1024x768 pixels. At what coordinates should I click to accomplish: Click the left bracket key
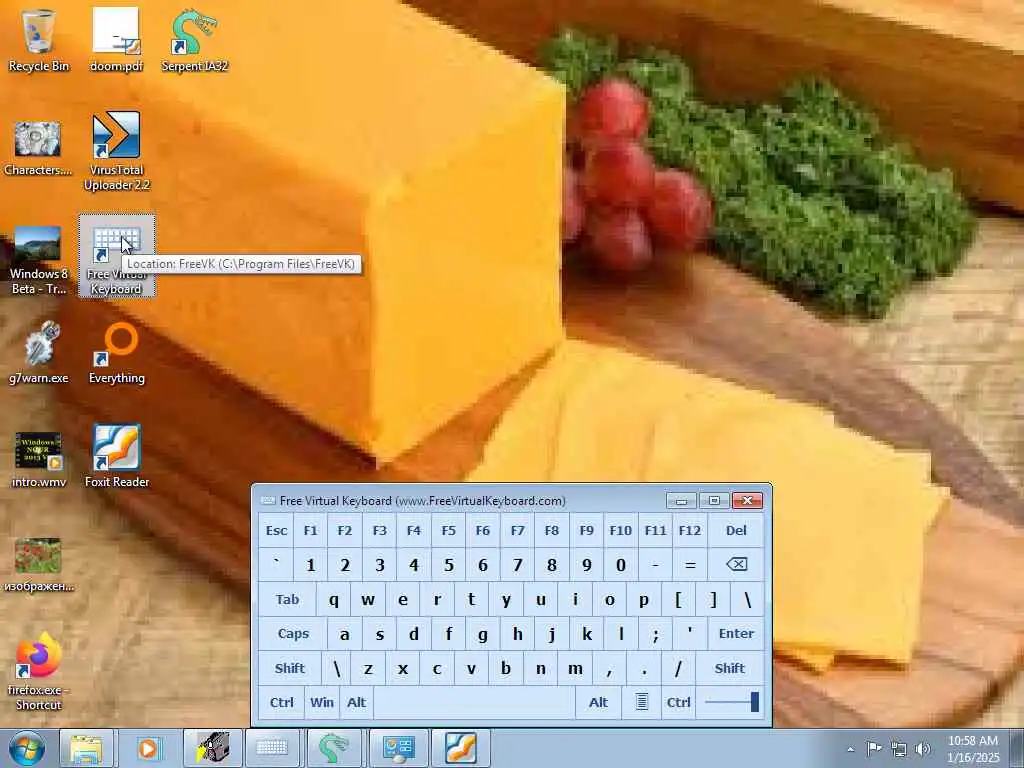point(679,600)
